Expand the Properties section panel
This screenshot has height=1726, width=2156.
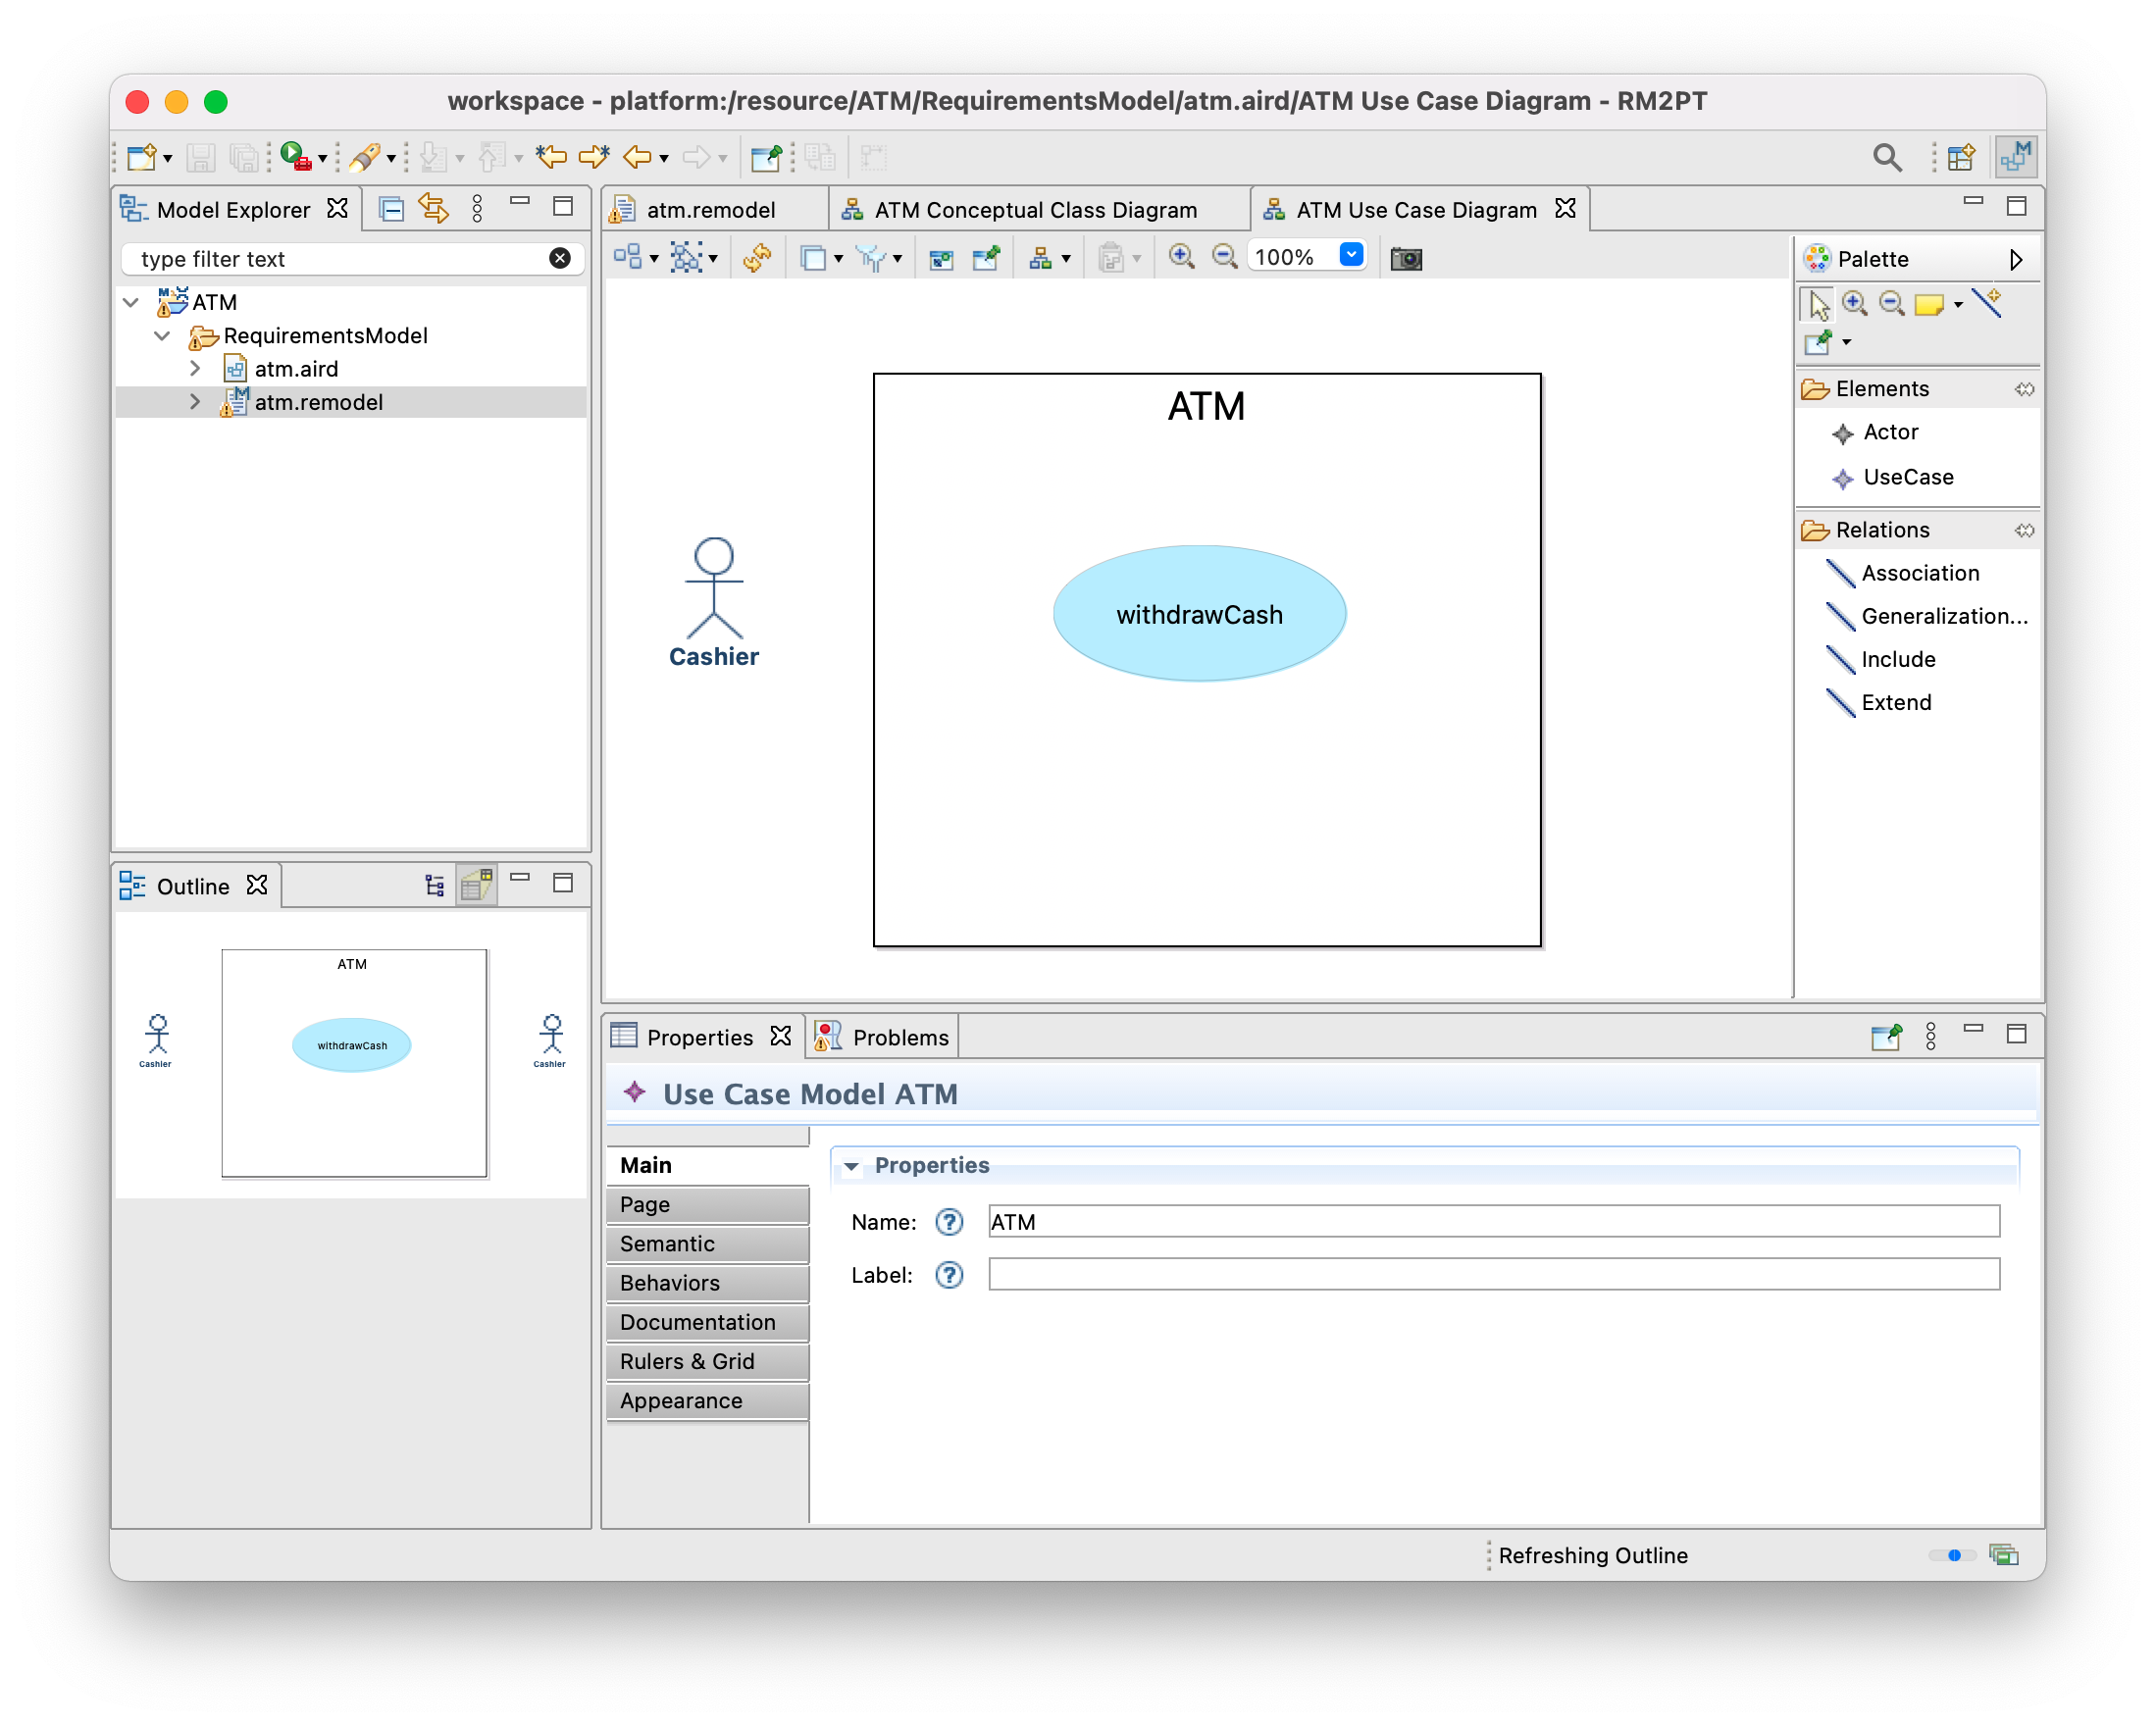850,1162
